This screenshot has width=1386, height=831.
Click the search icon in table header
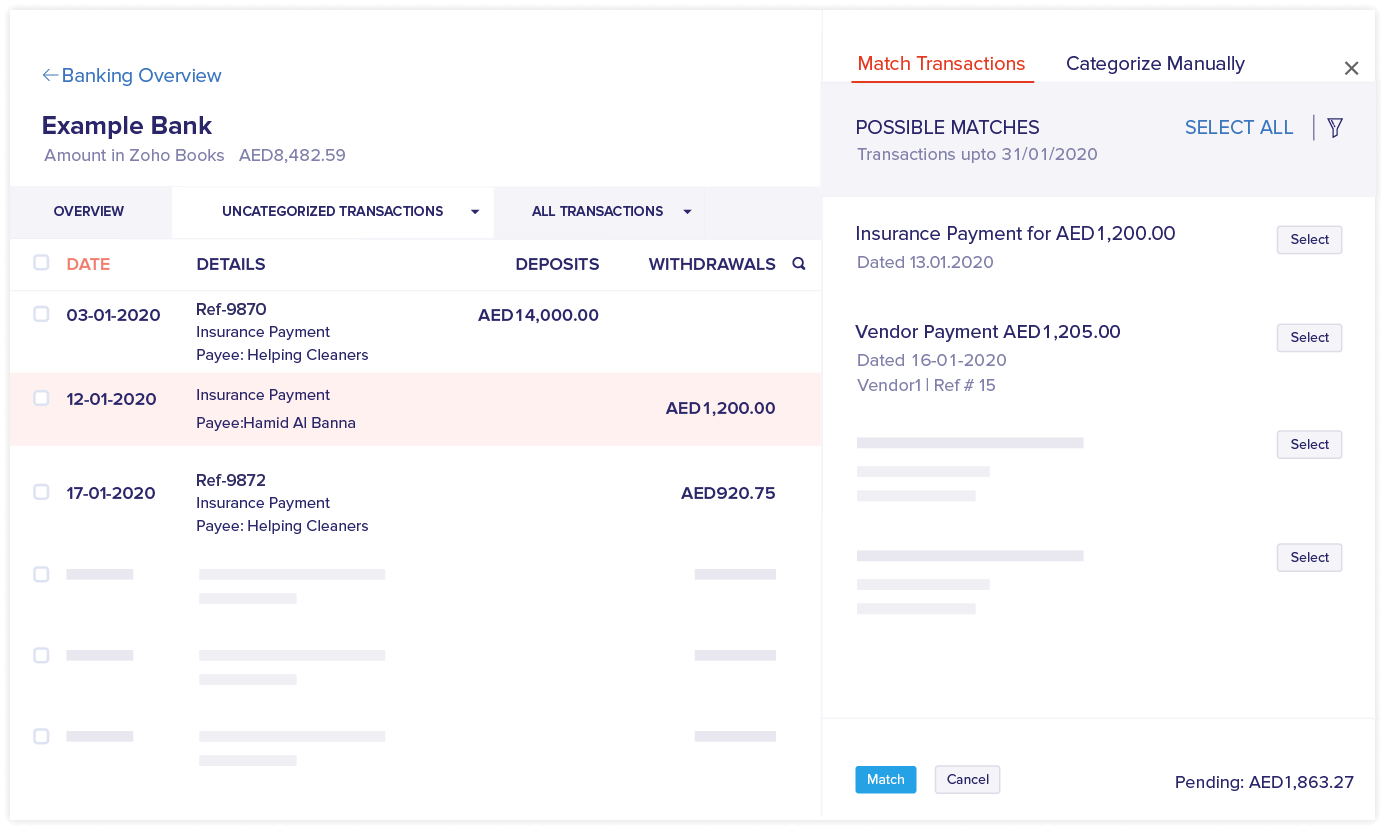pos(799,264)
